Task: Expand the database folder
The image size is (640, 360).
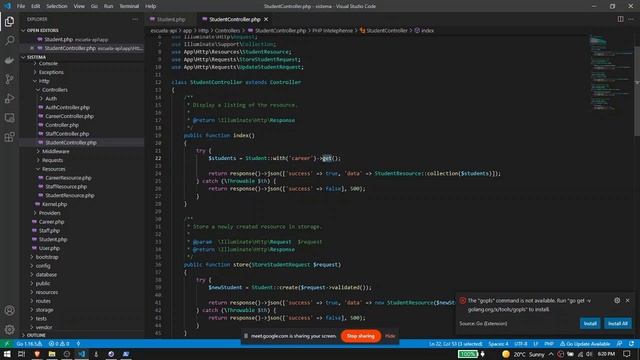Action: coord(46,275)
